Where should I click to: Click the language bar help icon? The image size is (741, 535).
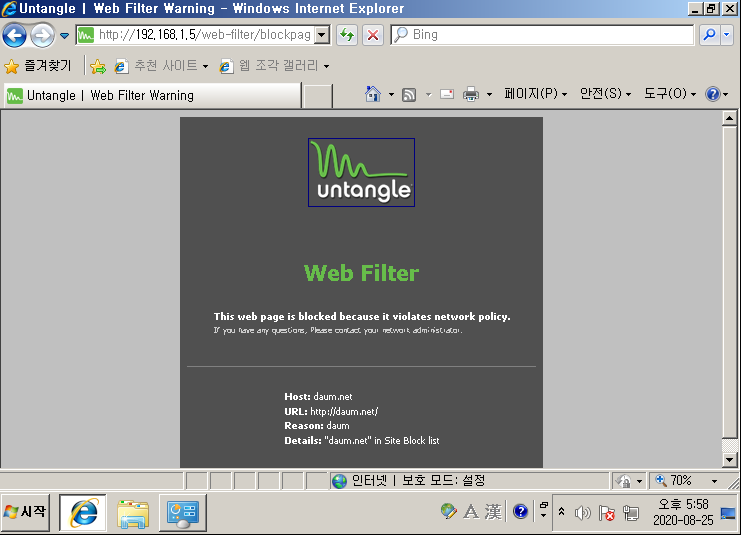[520, 511]
